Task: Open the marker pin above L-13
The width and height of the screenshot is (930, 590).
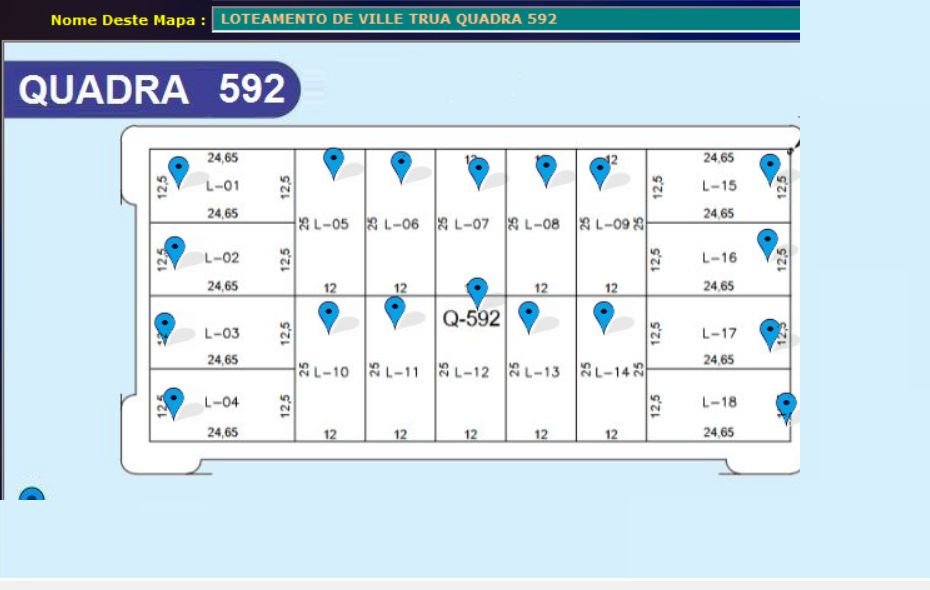Action: pyautogui.click(x=530, y=315)
